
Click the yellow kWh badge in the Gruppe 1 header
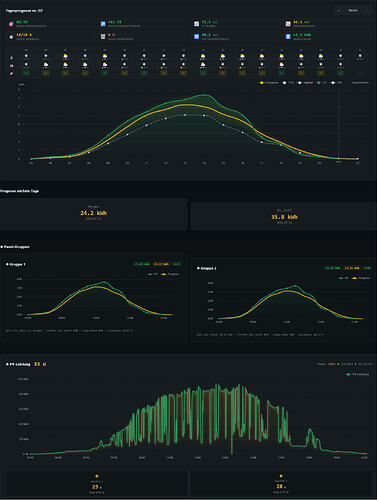tap(161, 264)
